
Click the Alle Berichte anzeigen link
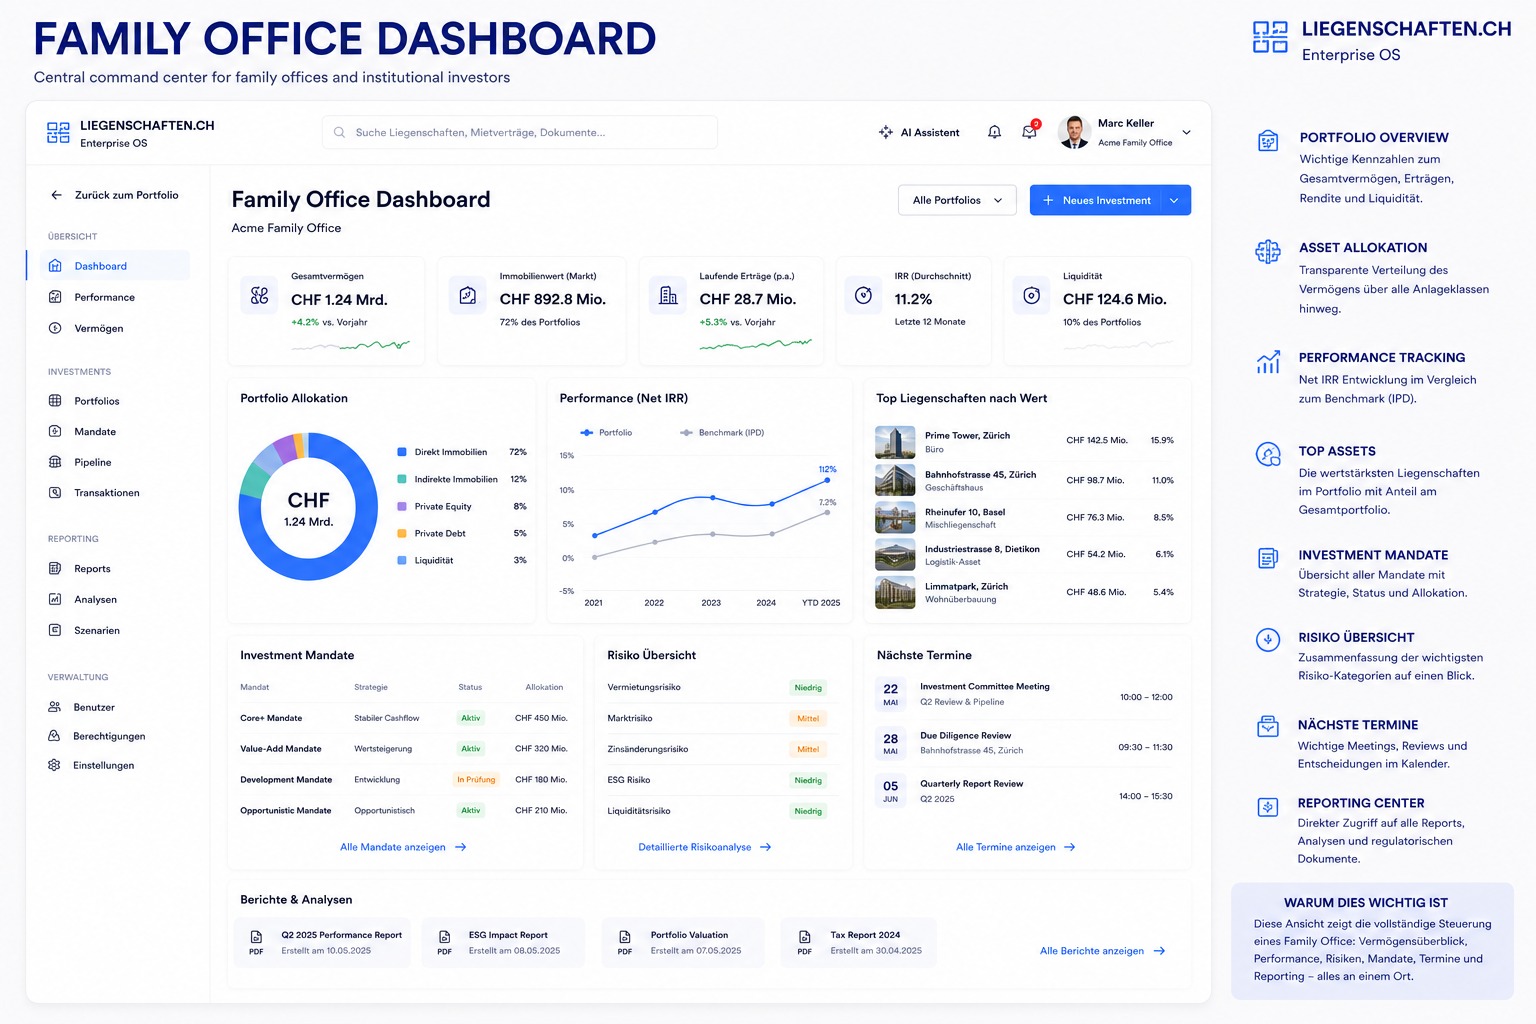tap(1103, 951)
